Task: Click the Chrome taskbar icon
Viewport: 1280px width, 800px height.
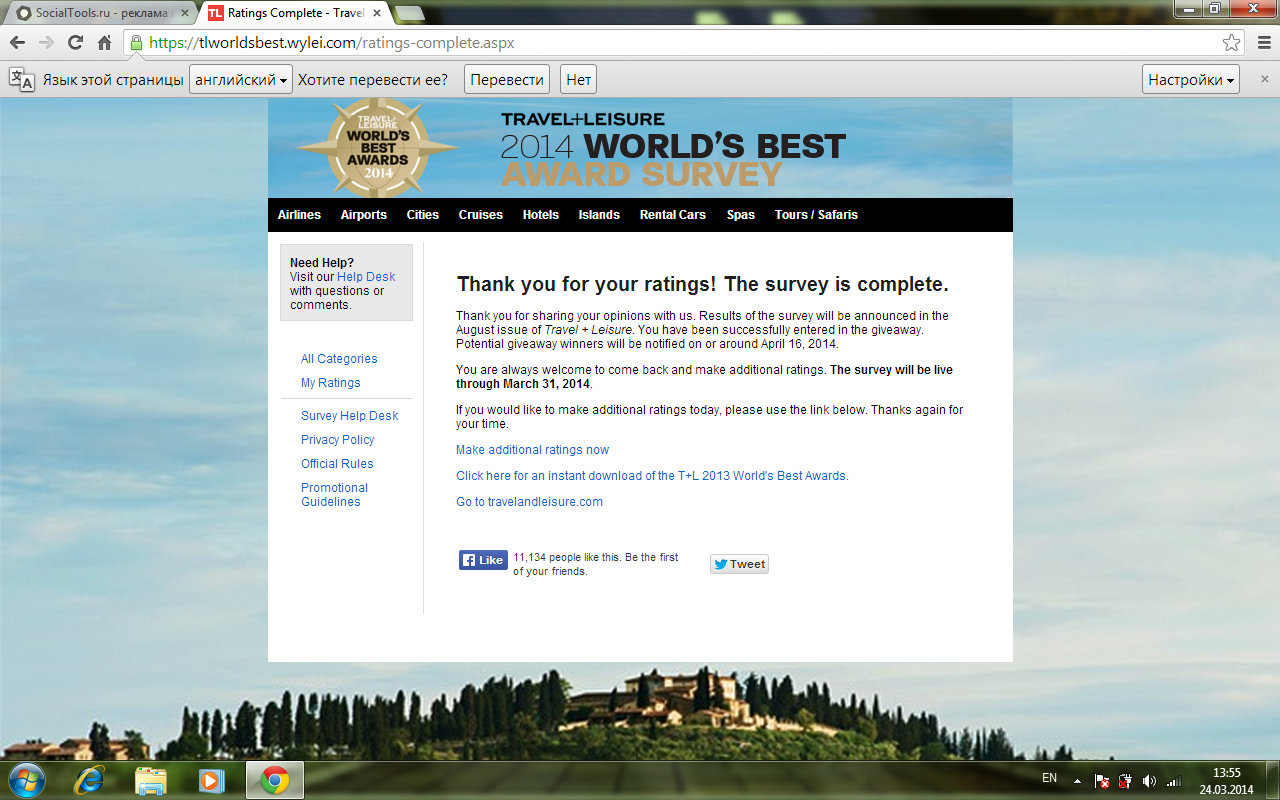Action: (274, 780)
